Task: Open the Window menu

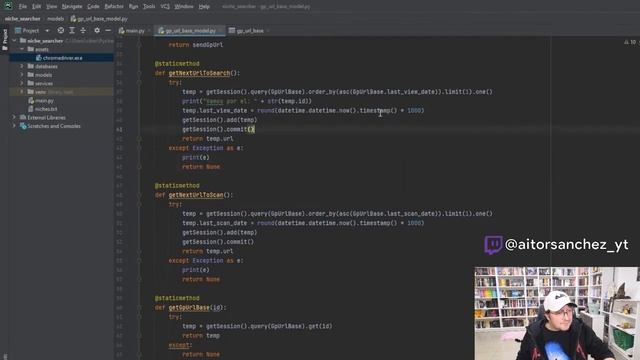Action: coord(184,7)
